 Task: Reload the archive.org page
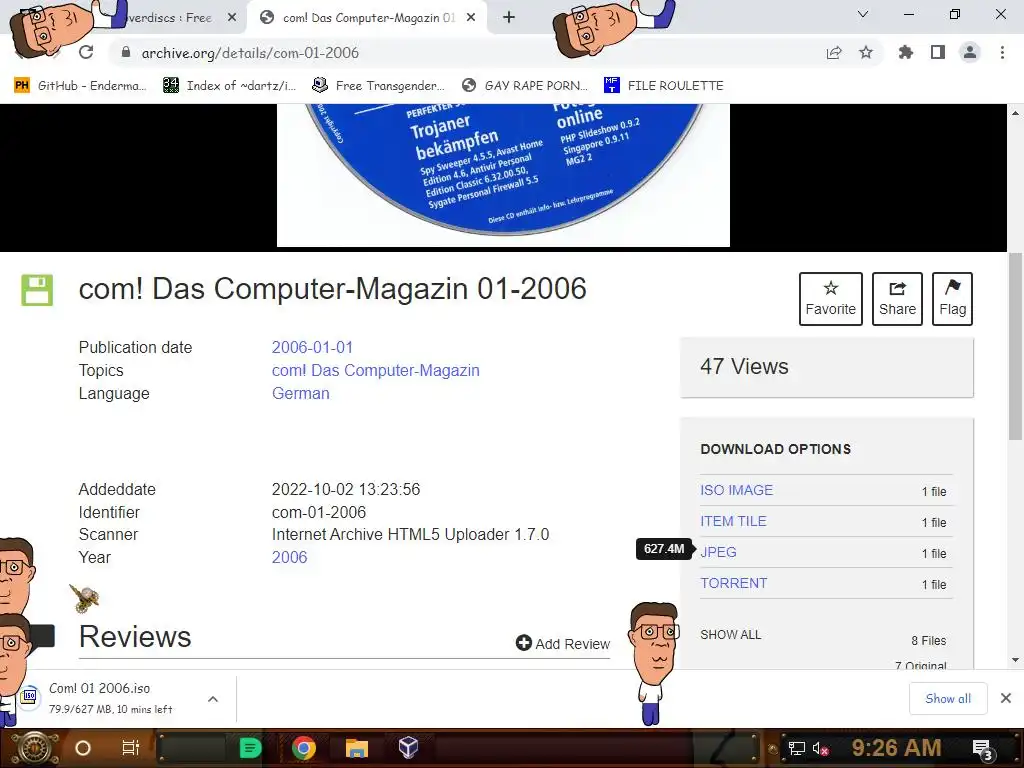point(86,52)
